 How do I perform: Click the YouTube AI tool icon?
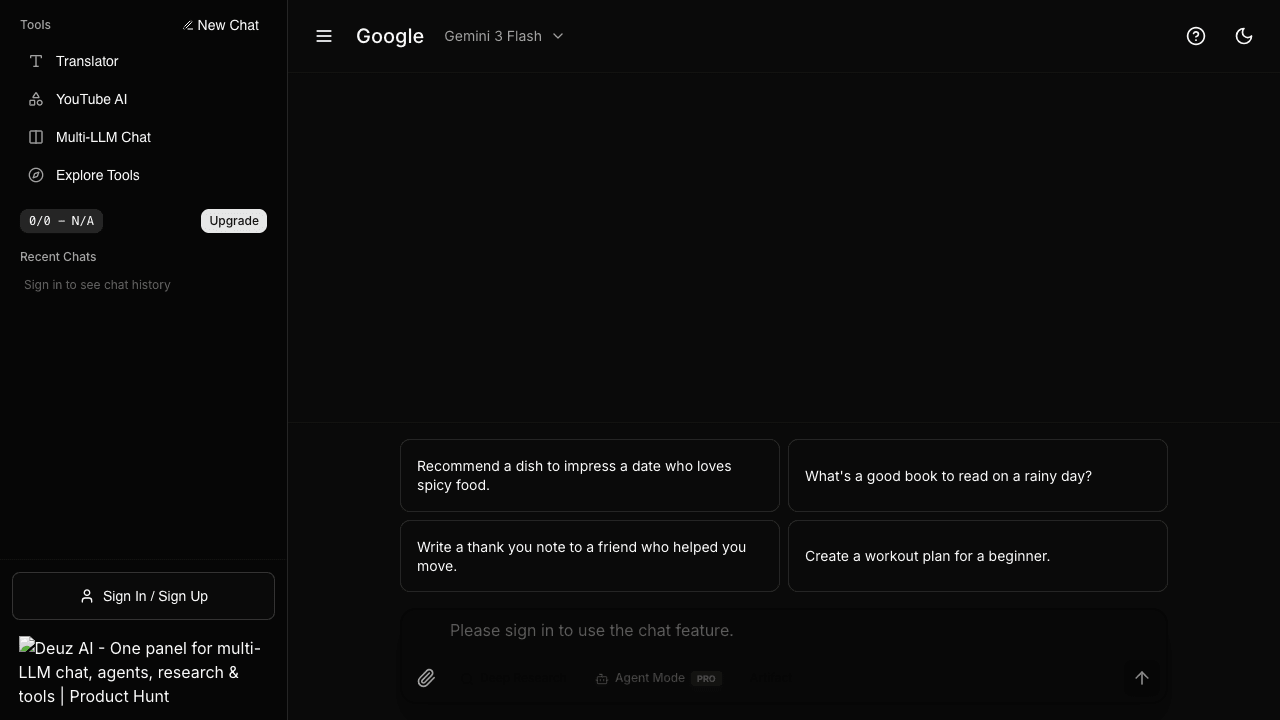pyautogui.click(x=36, y=99)
